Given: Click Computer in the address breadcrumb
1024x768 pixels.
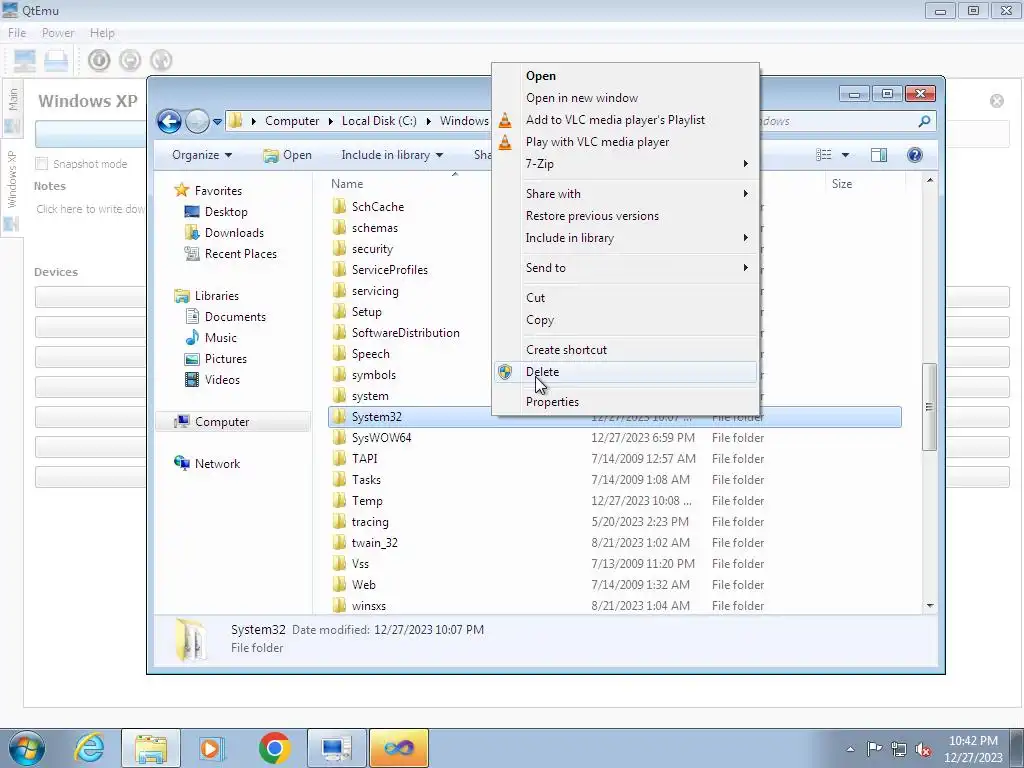Looking at the screenshot, I should (x=292, y=121).
